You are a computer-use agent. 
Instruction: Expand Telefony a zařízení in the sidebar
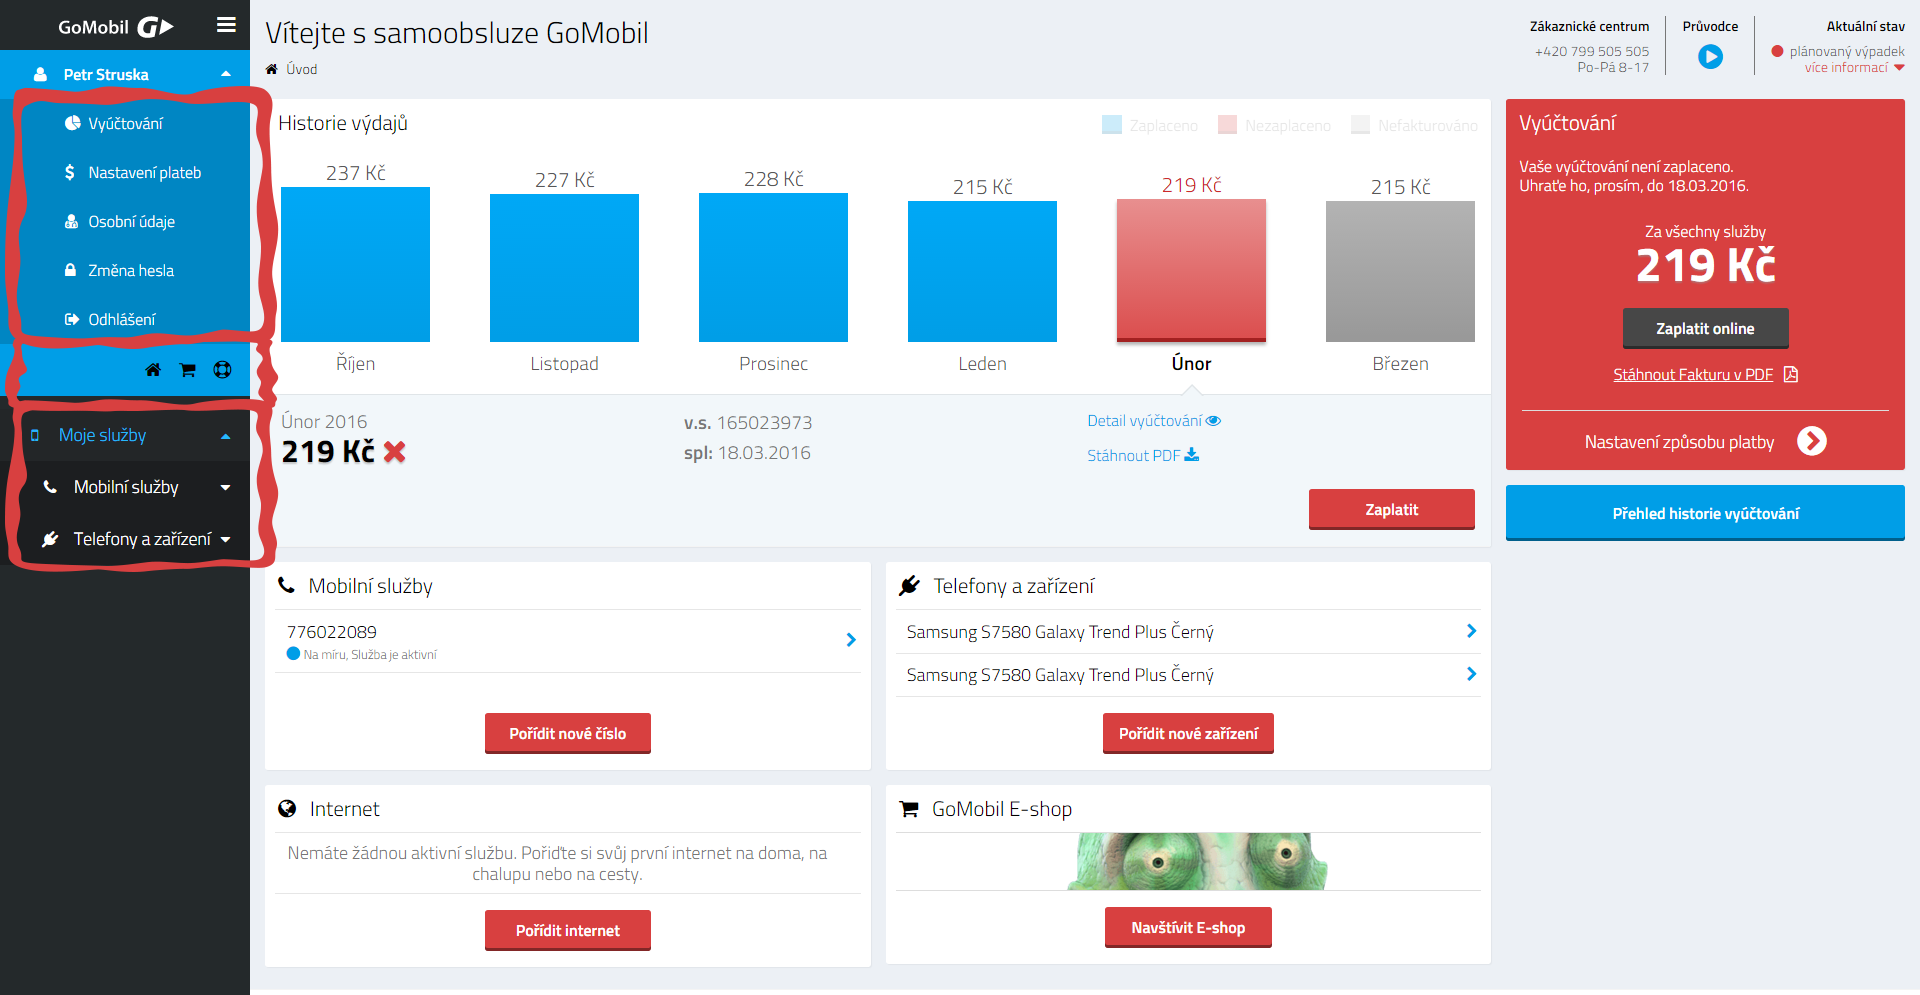[x=226, y=540]
